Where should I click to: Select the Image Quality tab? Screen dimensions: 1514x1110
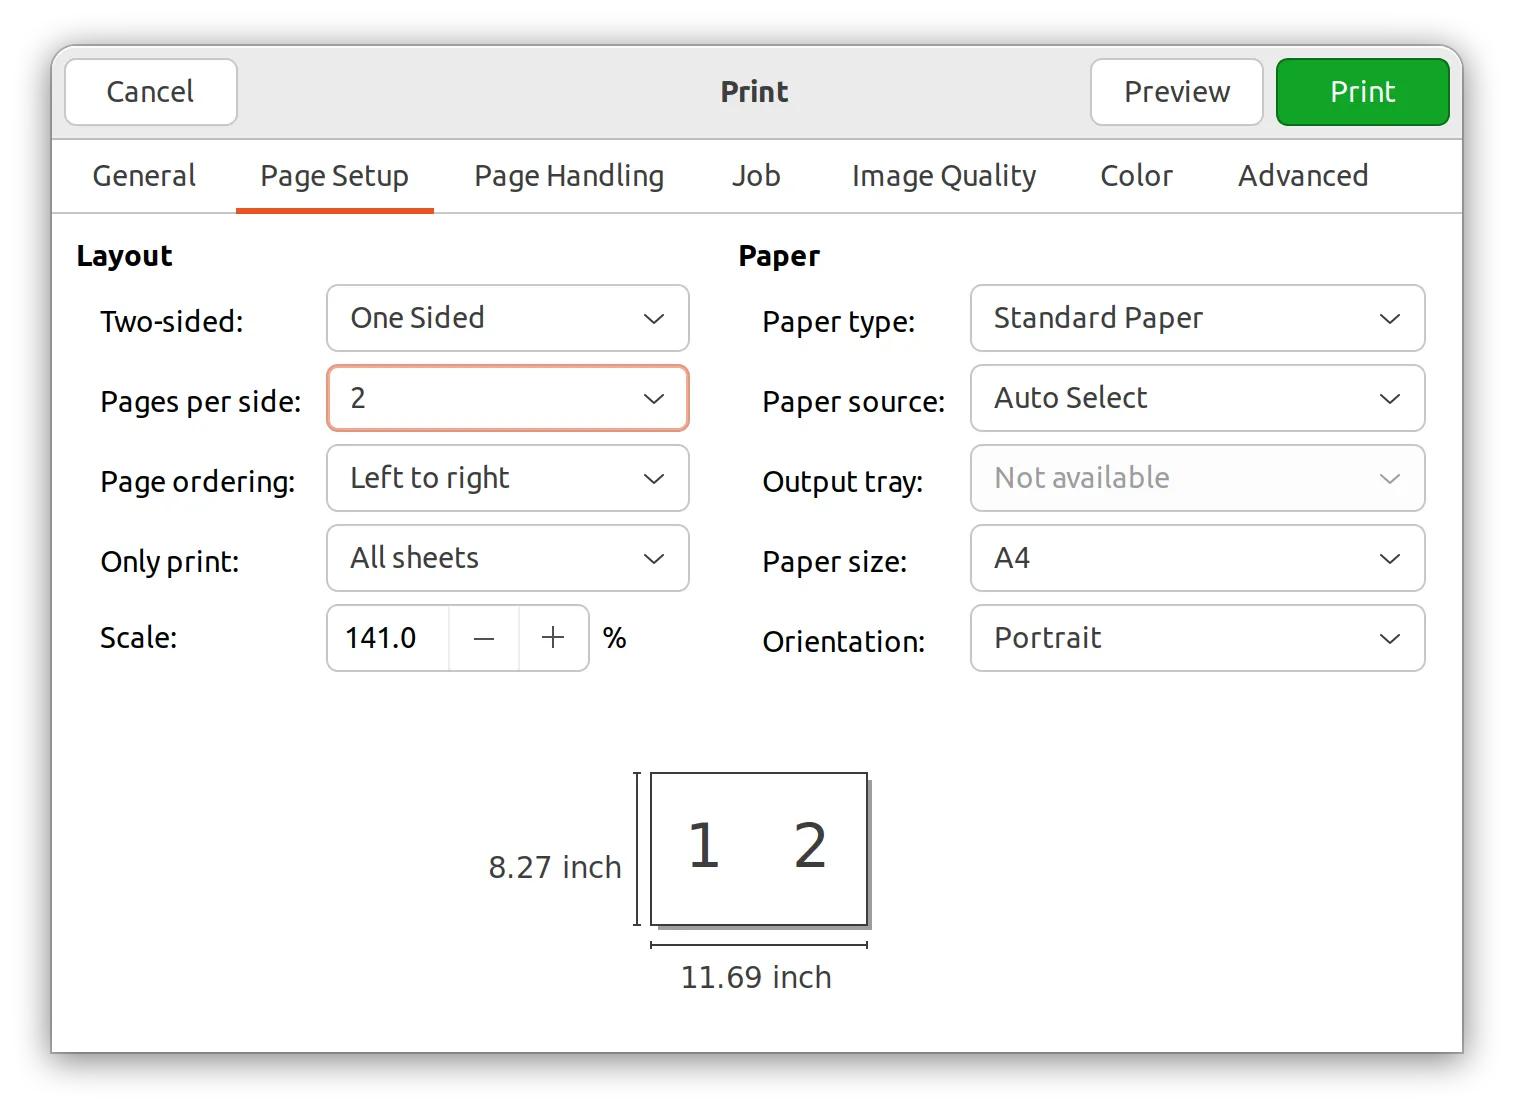coord(944,176)
